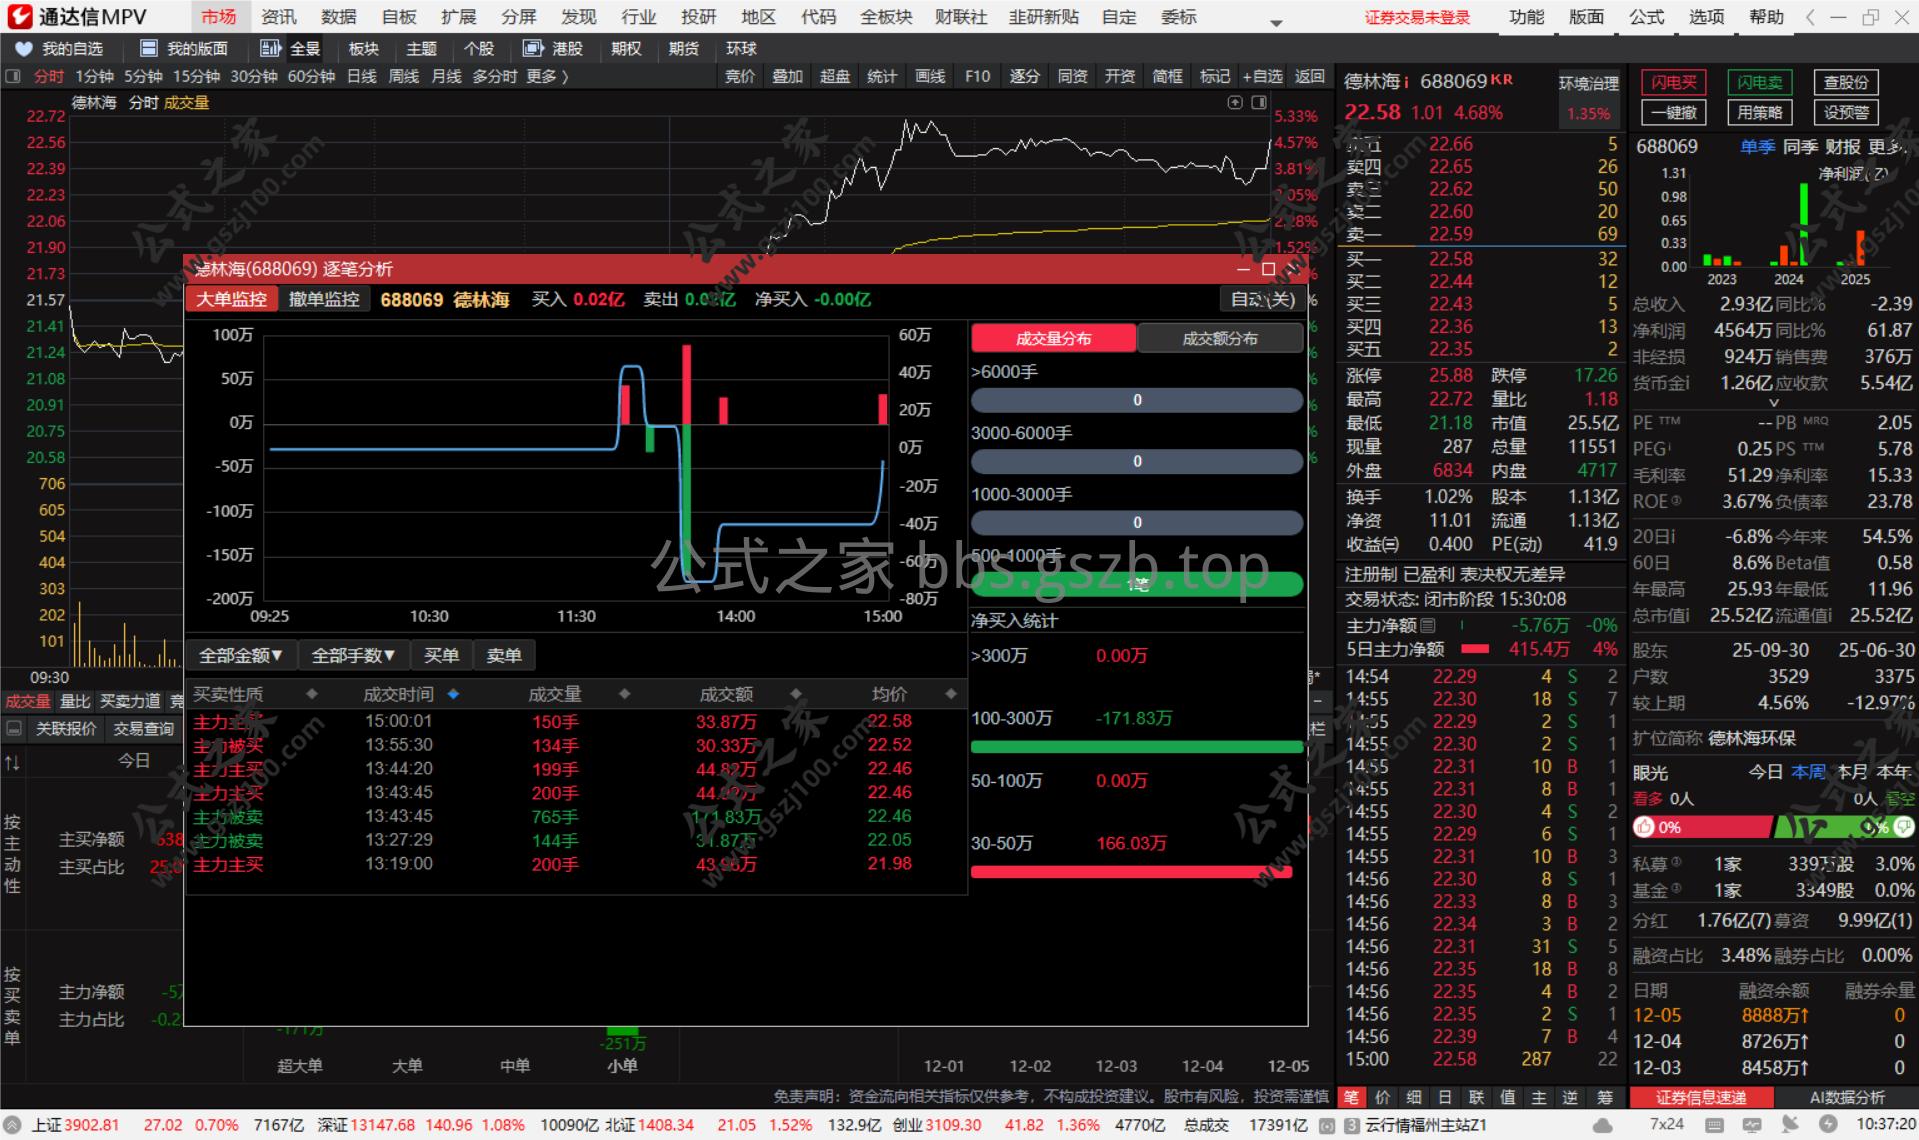Filter by 买单 orders
Screen dimensions: 1919x1140
(x=441, y=655)
